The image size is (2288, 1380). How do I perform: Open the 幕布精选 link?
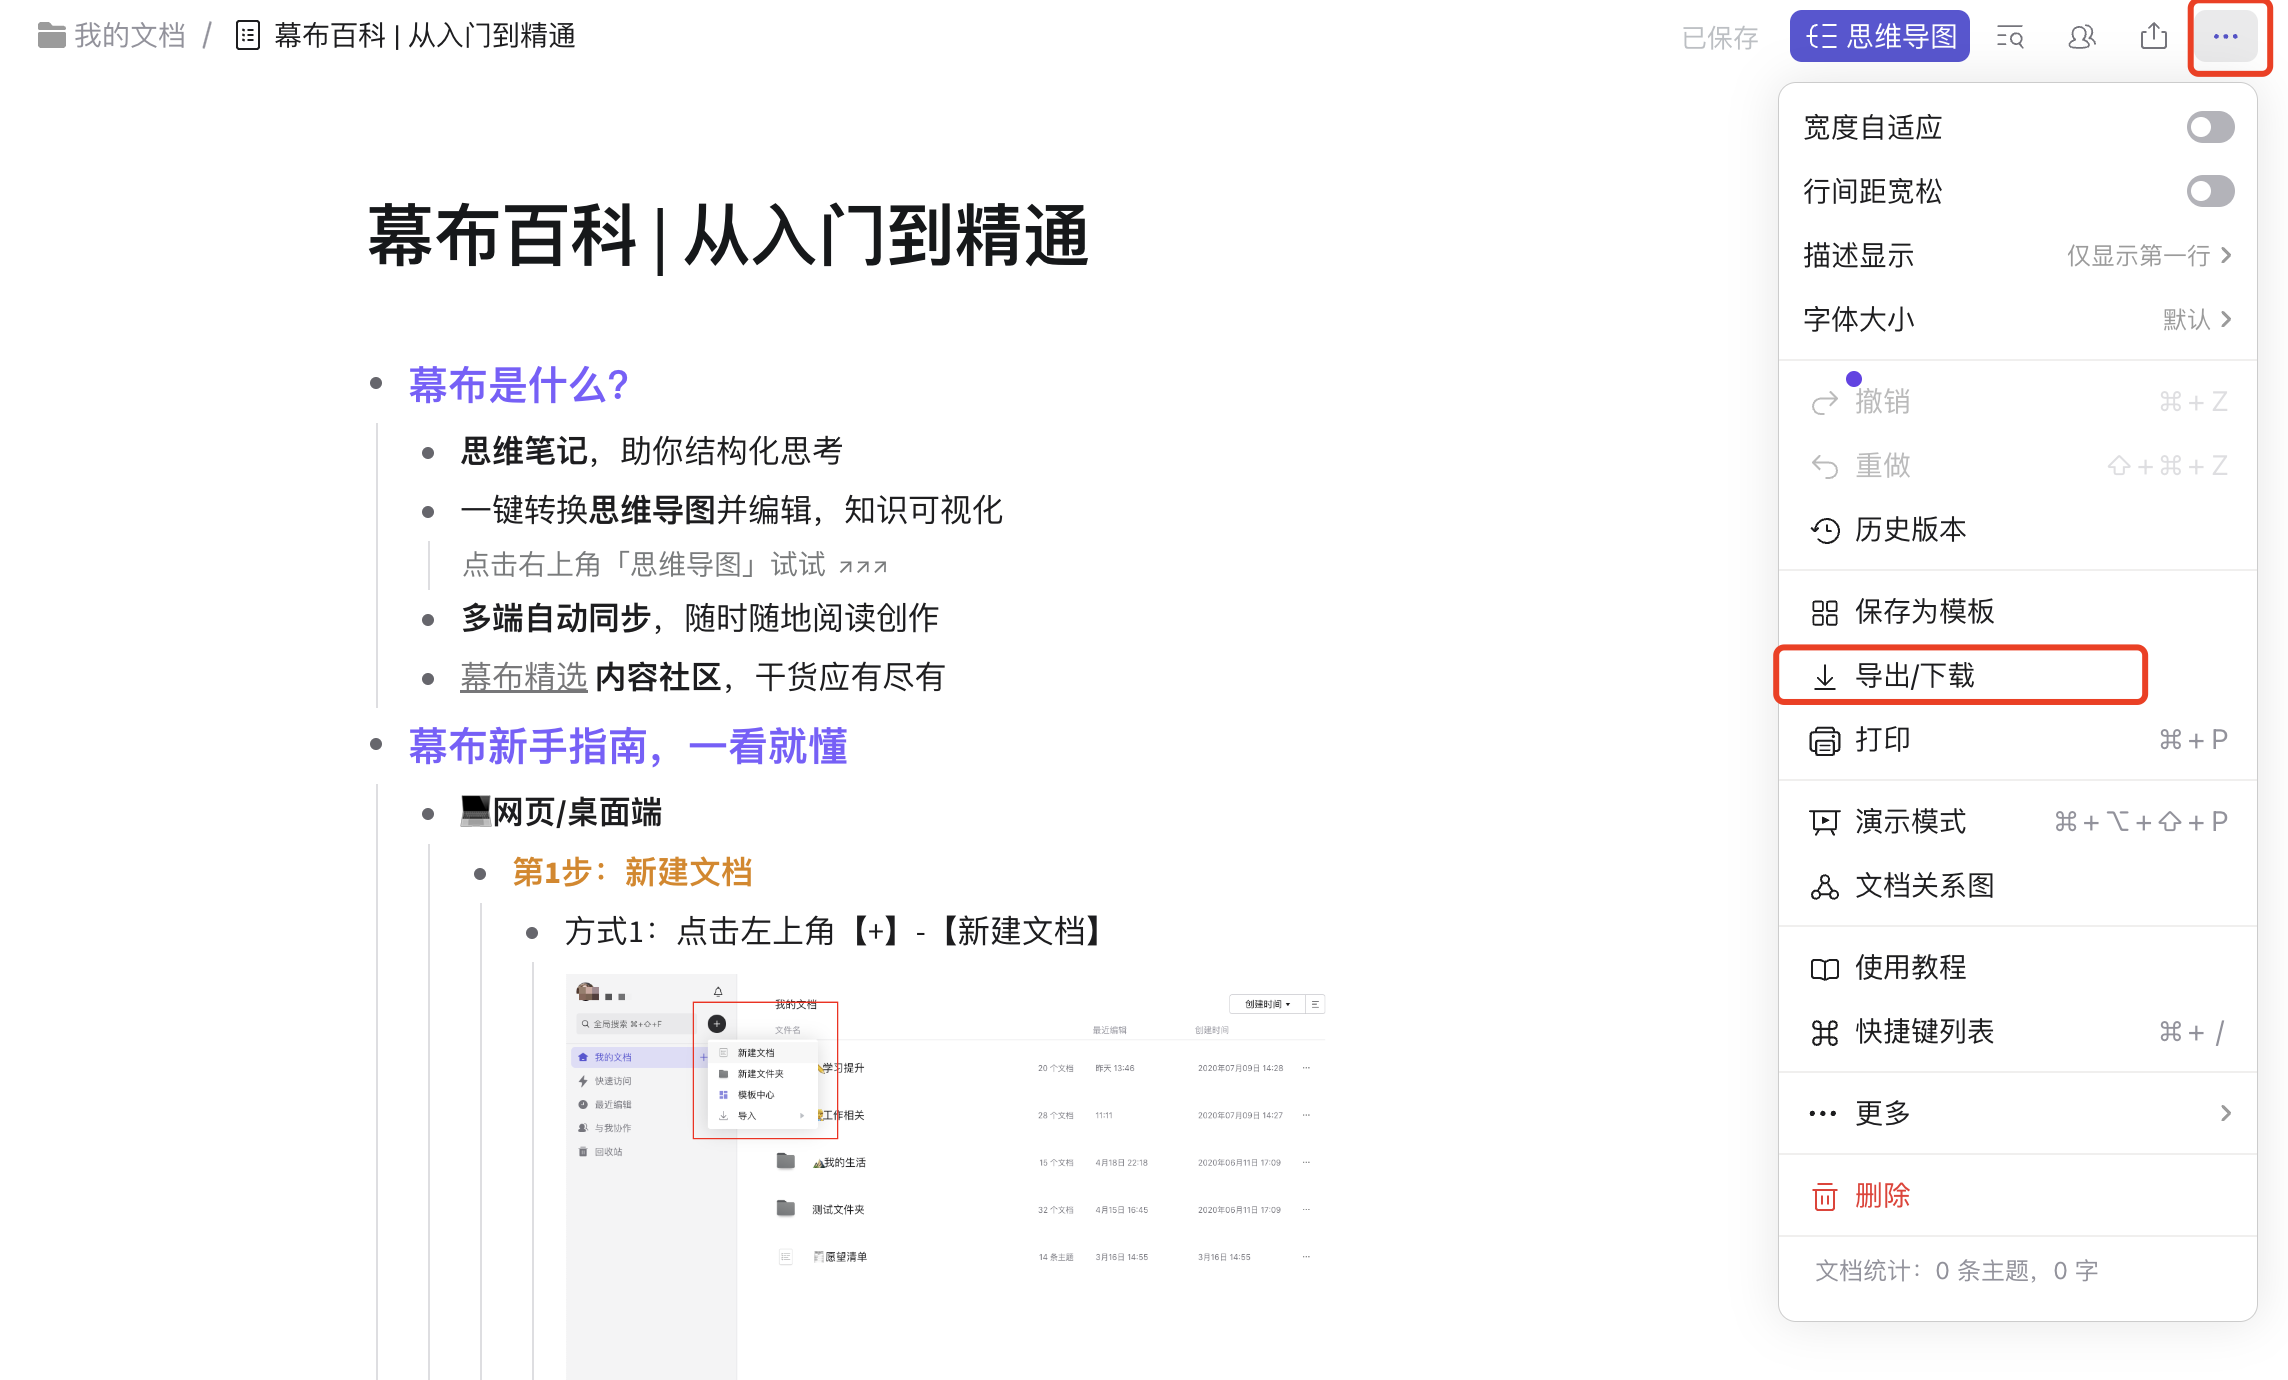tap(523, 677)
